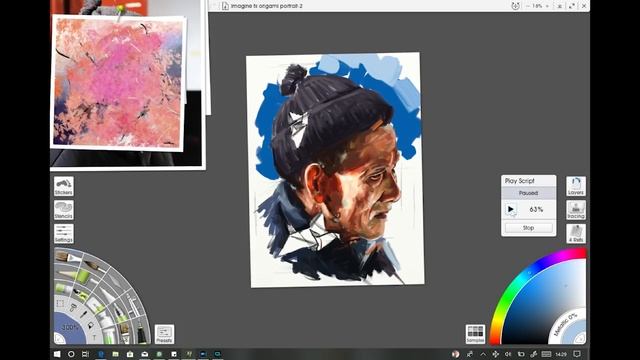This screenshot has width=640, height=360.
Task: Click the document icon beside the title
Action: (225, 6)
